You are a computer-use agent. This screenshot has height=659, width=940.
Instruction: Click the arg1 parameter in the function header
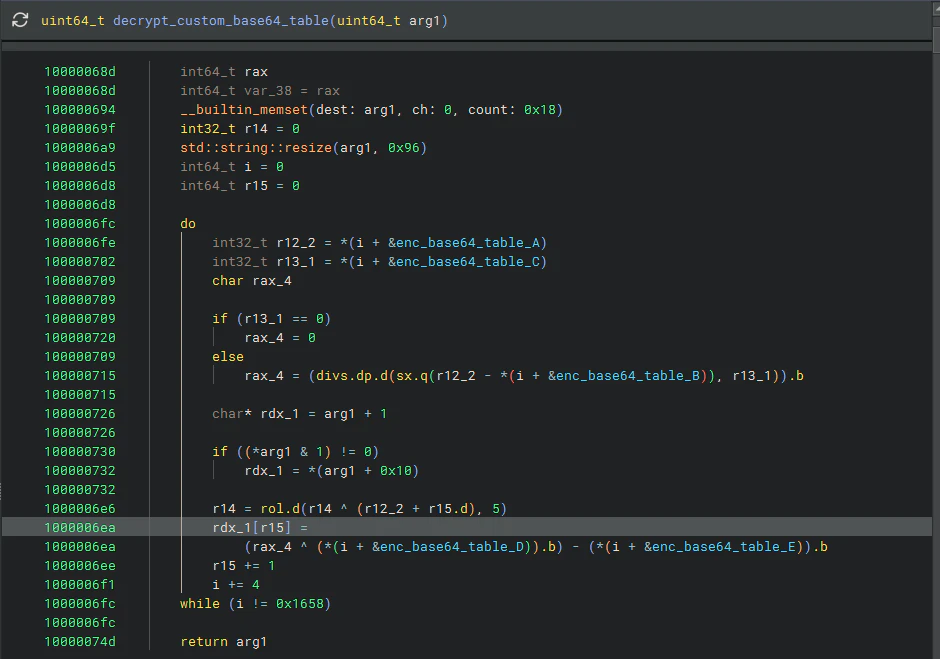424,20
